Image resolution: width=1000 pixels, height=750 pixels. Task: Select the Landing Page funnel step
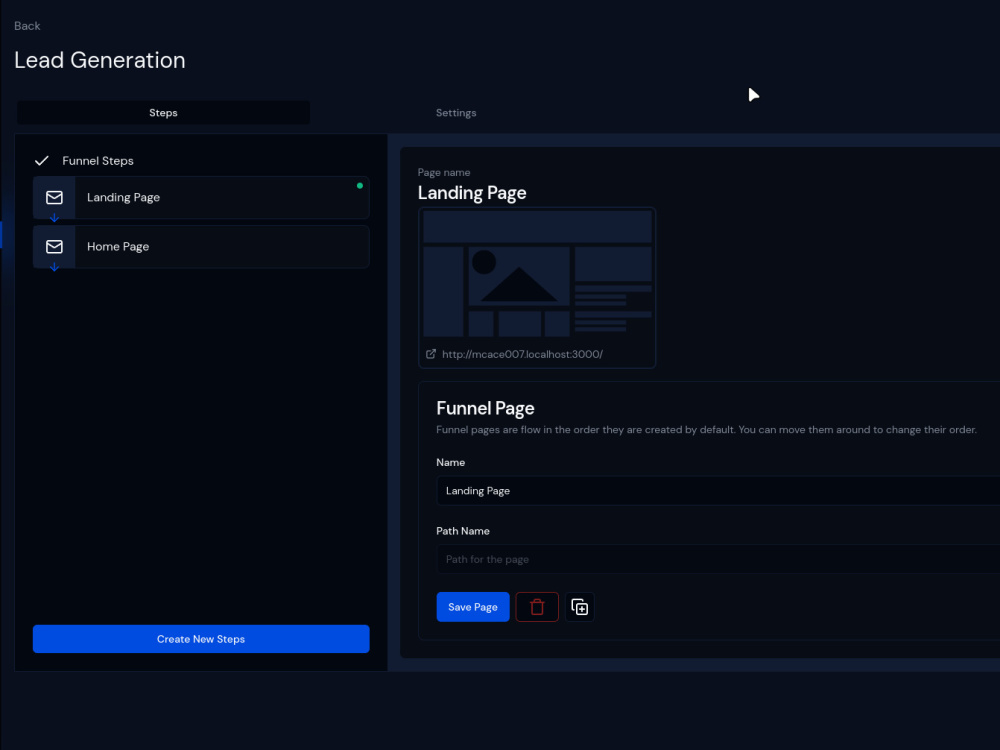(201, 198)
